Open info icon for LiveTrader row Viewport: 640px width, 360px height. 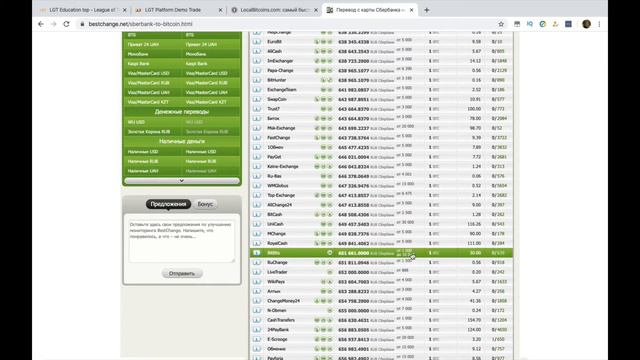point(257,272)
